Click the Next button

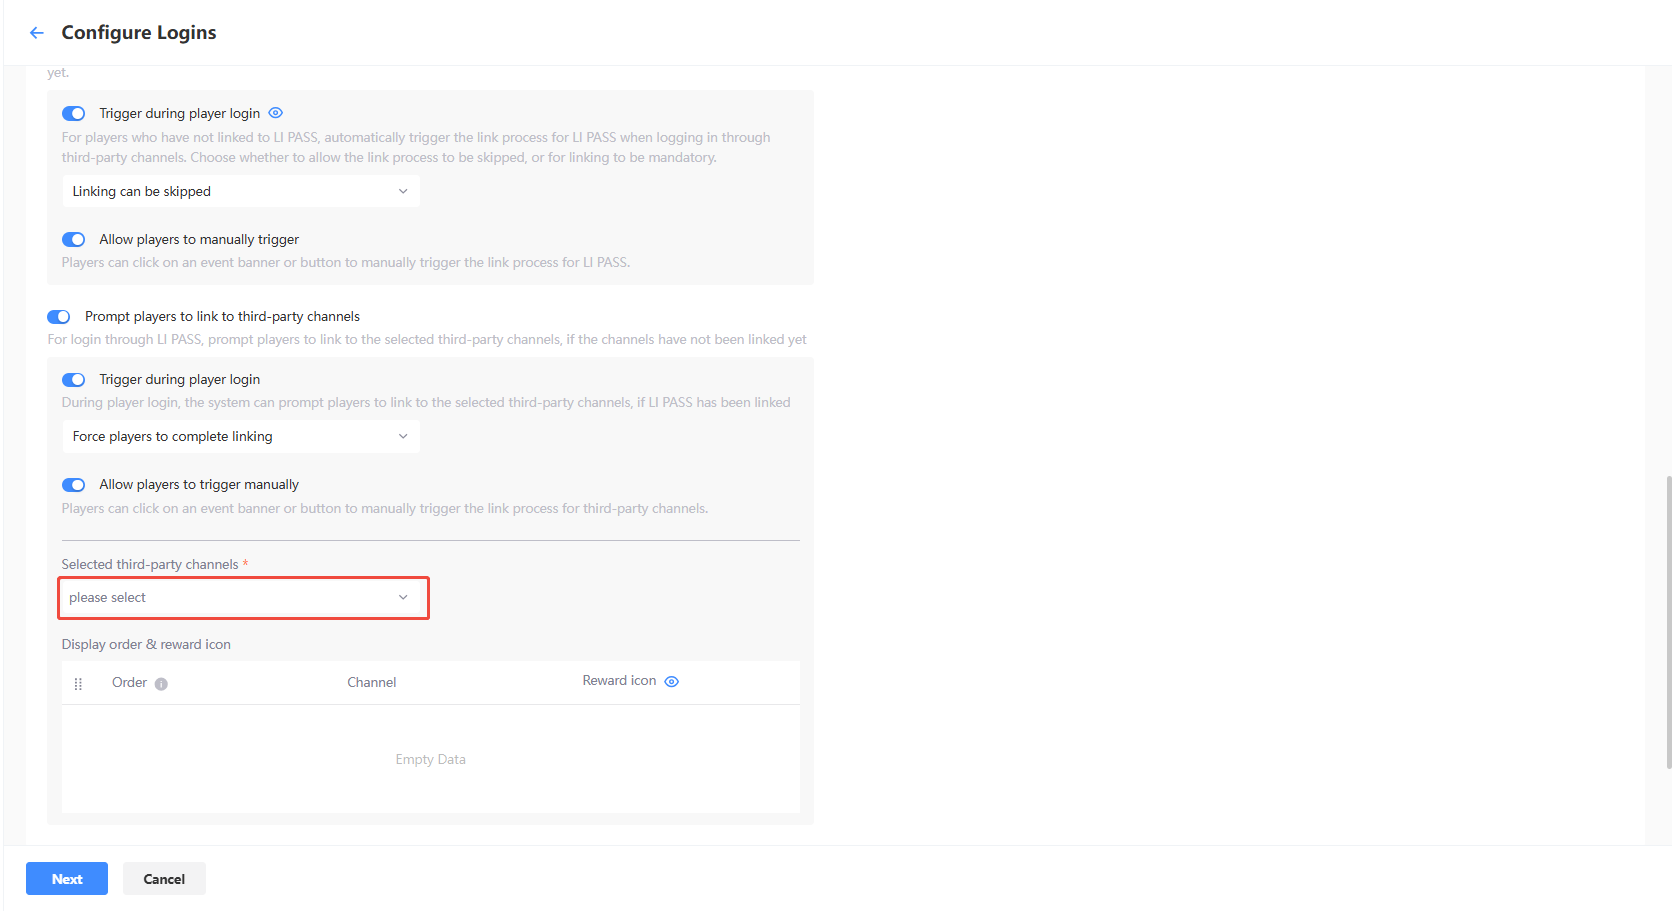point(66,878)
